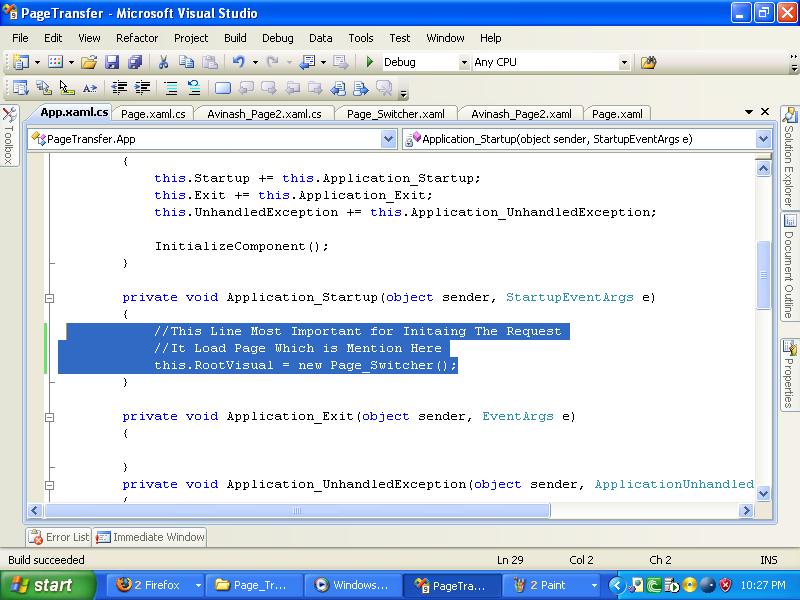
Task: Open the Any CPU platform dropdown
Action: [624, 62]
